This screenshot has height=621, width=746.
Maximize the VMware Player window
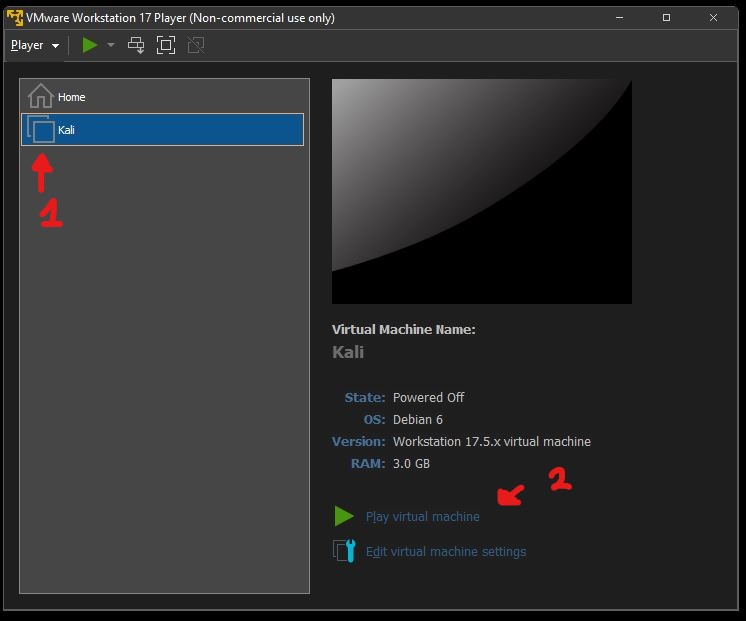coord(667,18)
